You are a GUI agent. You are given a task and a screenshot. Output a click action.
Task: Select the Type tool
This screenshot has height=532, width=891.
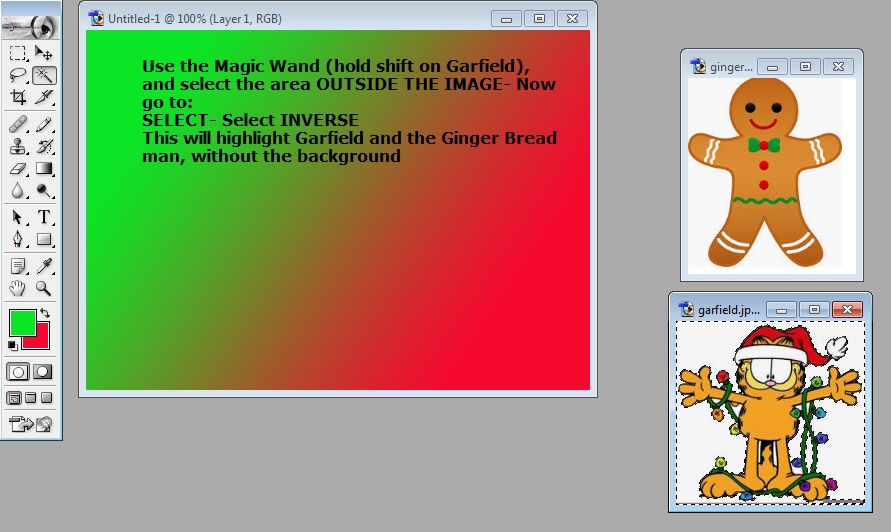[44, 217]
